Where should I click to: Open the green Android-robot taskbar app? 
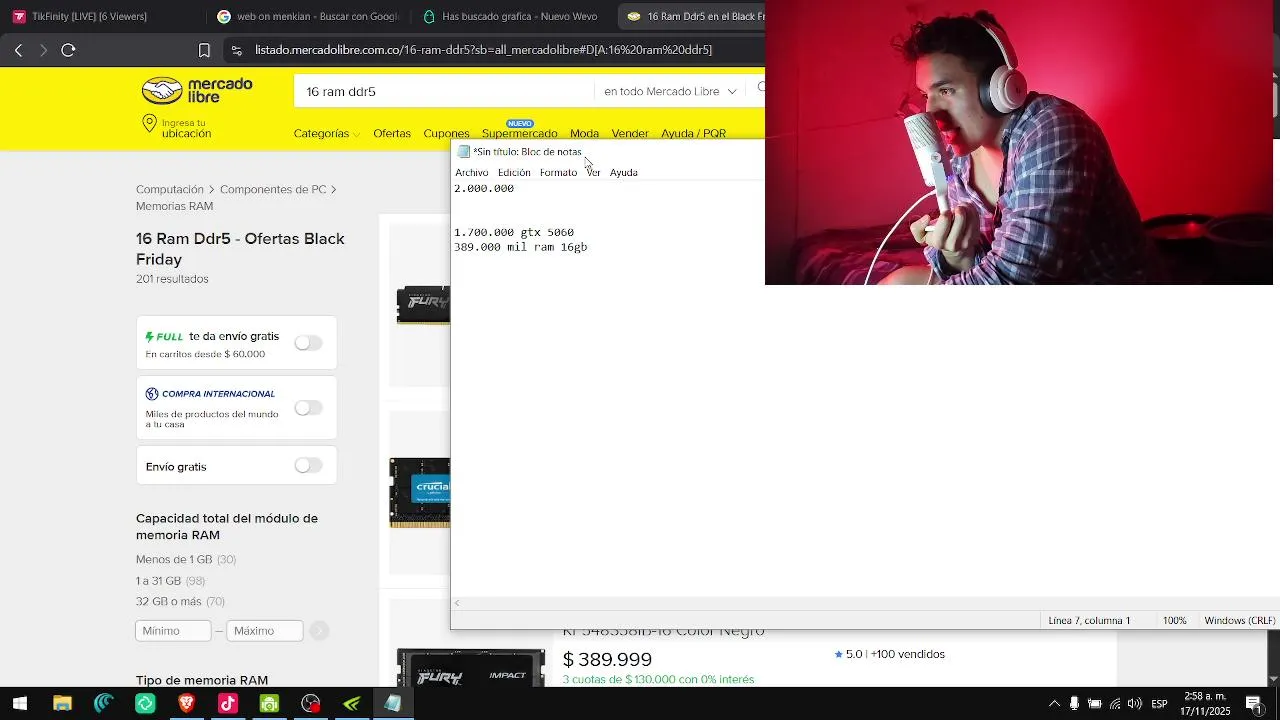(x=269, y=704)
